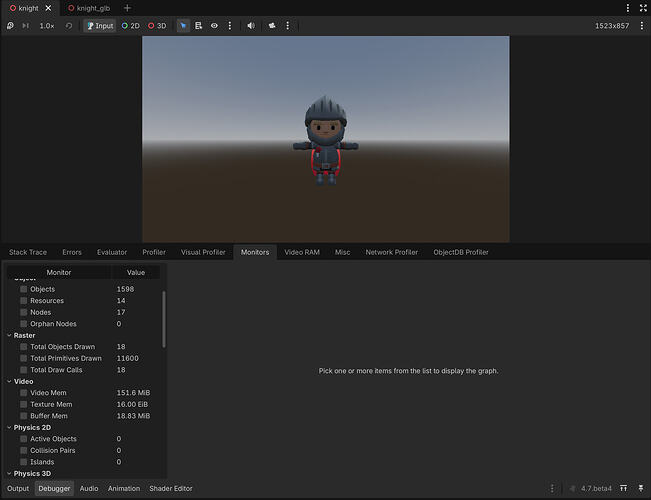Toggle fullscreen icon at top right

click(643, 8)
